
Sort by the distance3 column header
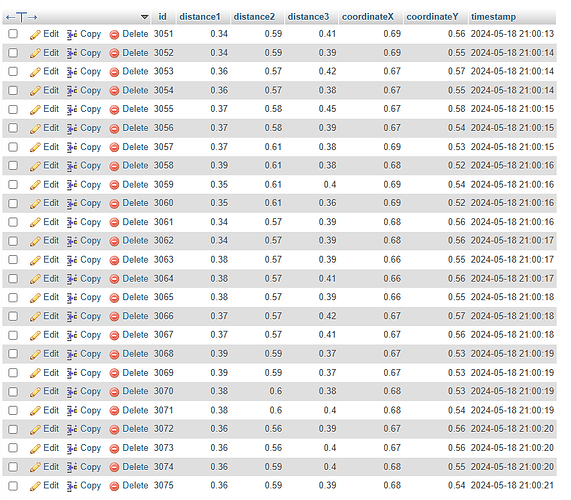pyautogui.click(x=308, y=17)
